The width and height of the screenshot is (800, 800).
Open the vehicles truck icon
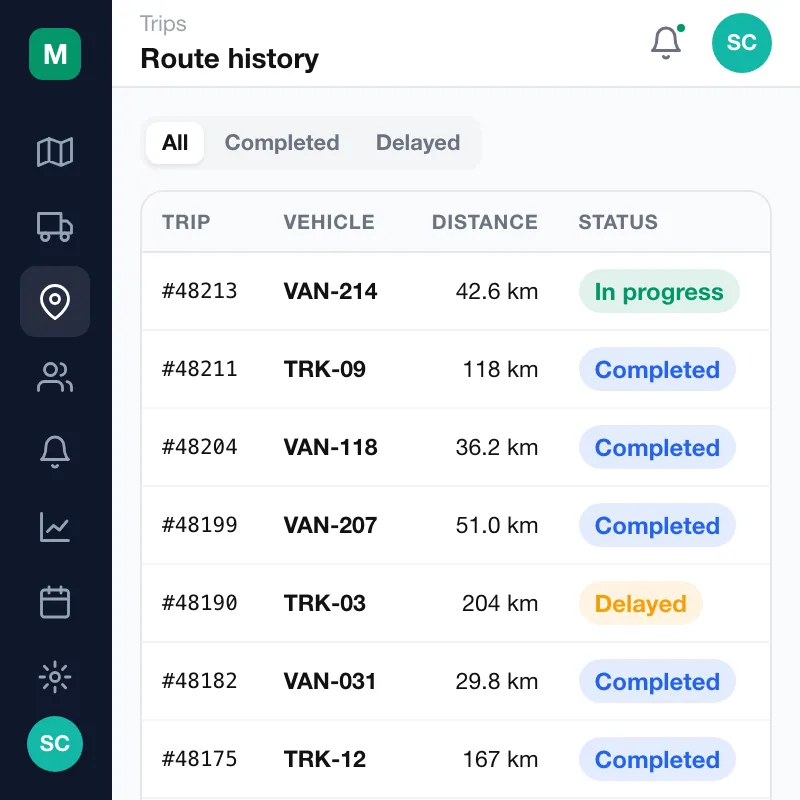pos(55,227)
